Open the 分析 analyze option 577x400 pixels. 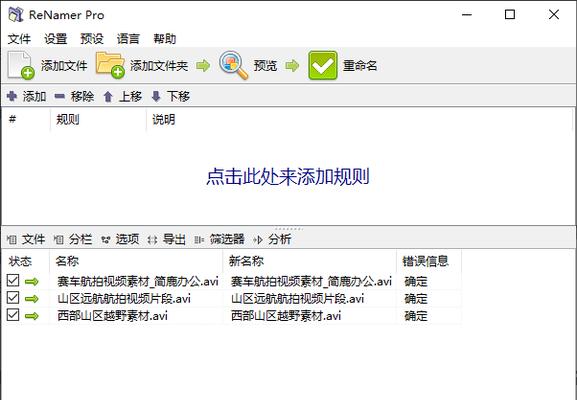272,240
